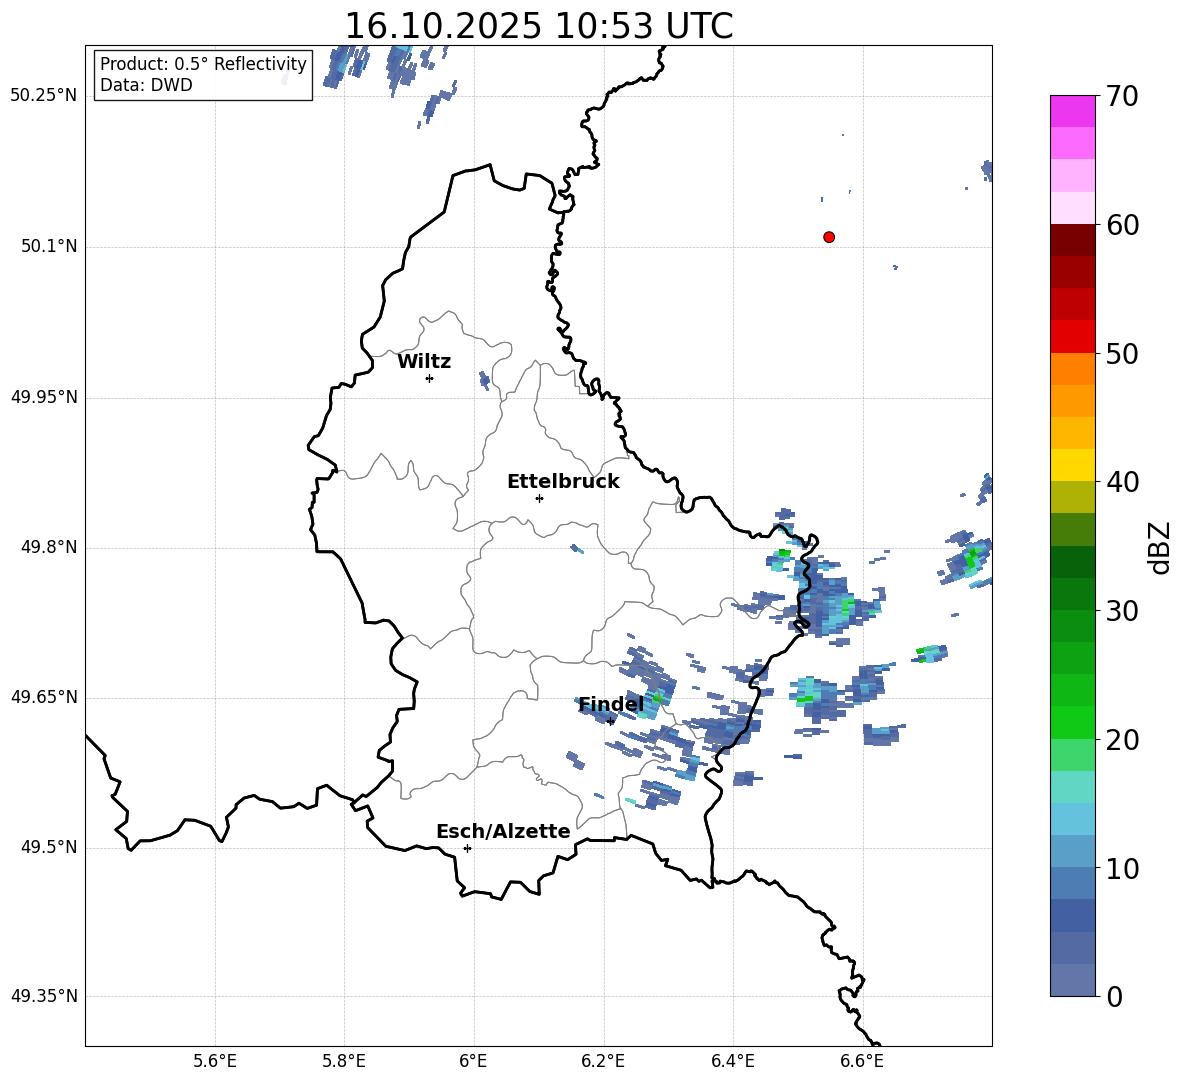1184x1081 pixels.
Task: Click the 49.95°N latitude label
Action: tap(44, 397)
